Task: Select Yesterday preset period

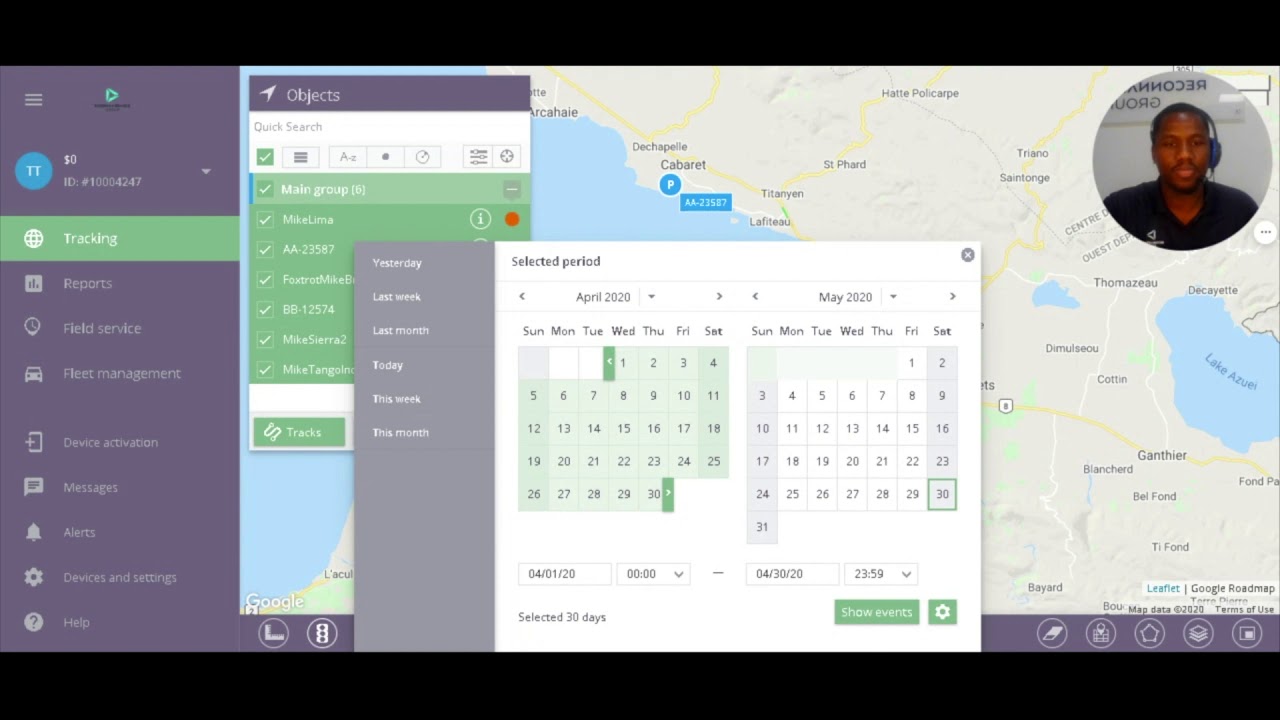Action: [397, 263]
